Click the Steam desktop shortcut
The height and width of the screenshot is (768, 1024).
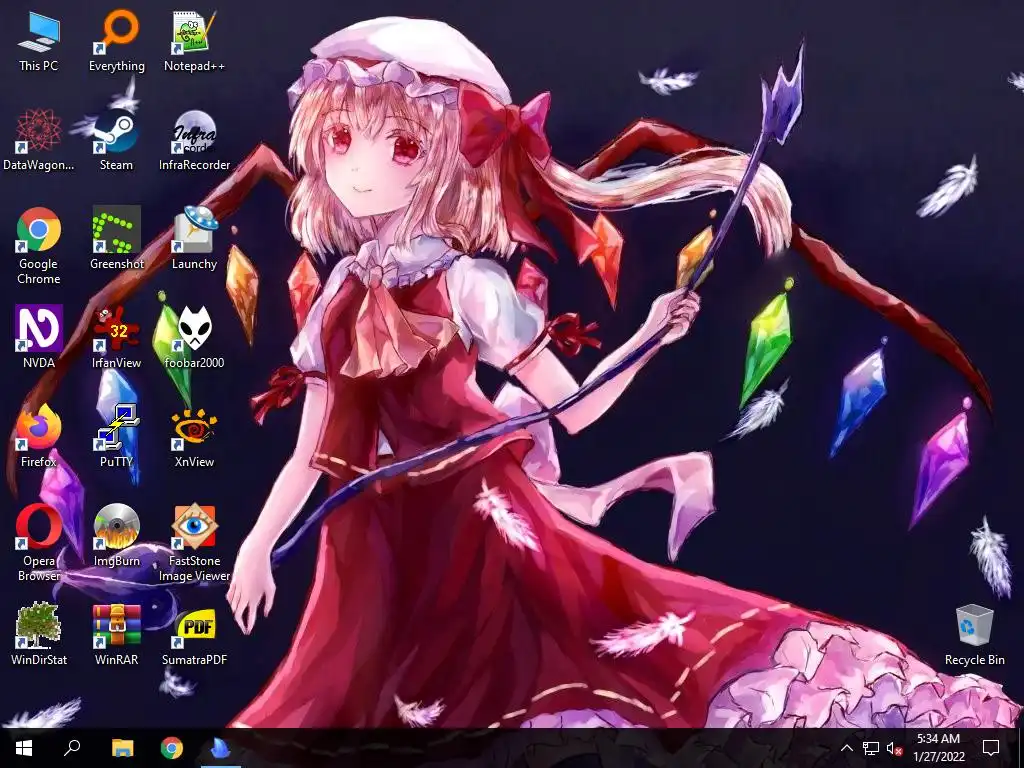(116, 140)
